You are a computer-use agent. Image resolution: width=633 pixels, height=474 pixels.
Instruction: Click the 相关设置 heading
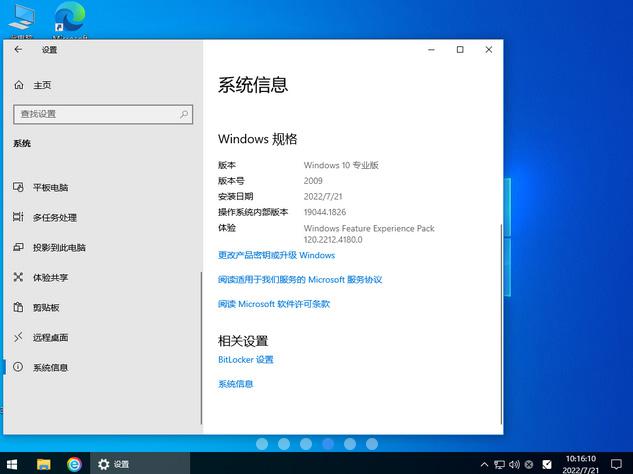[x=243, y=341]
